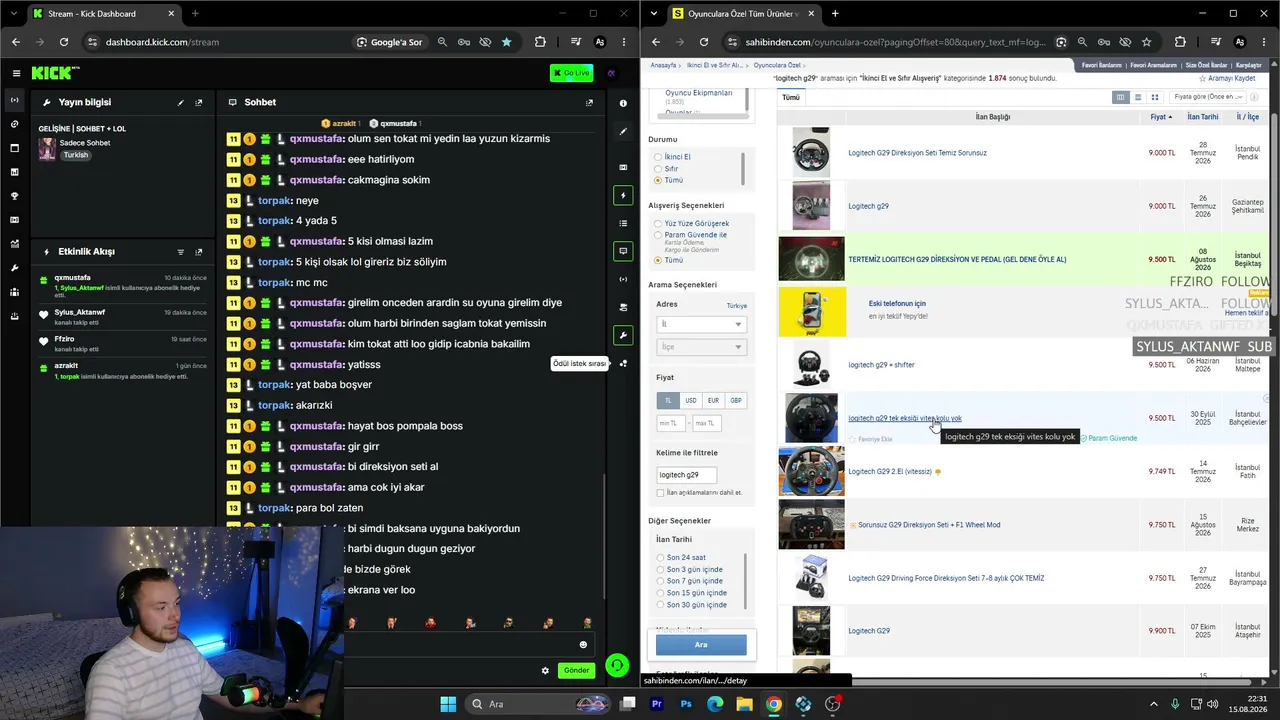Select the Sıfır condition radio
The width and height of the screenshot is (1280, 720).
click(658, 169)
